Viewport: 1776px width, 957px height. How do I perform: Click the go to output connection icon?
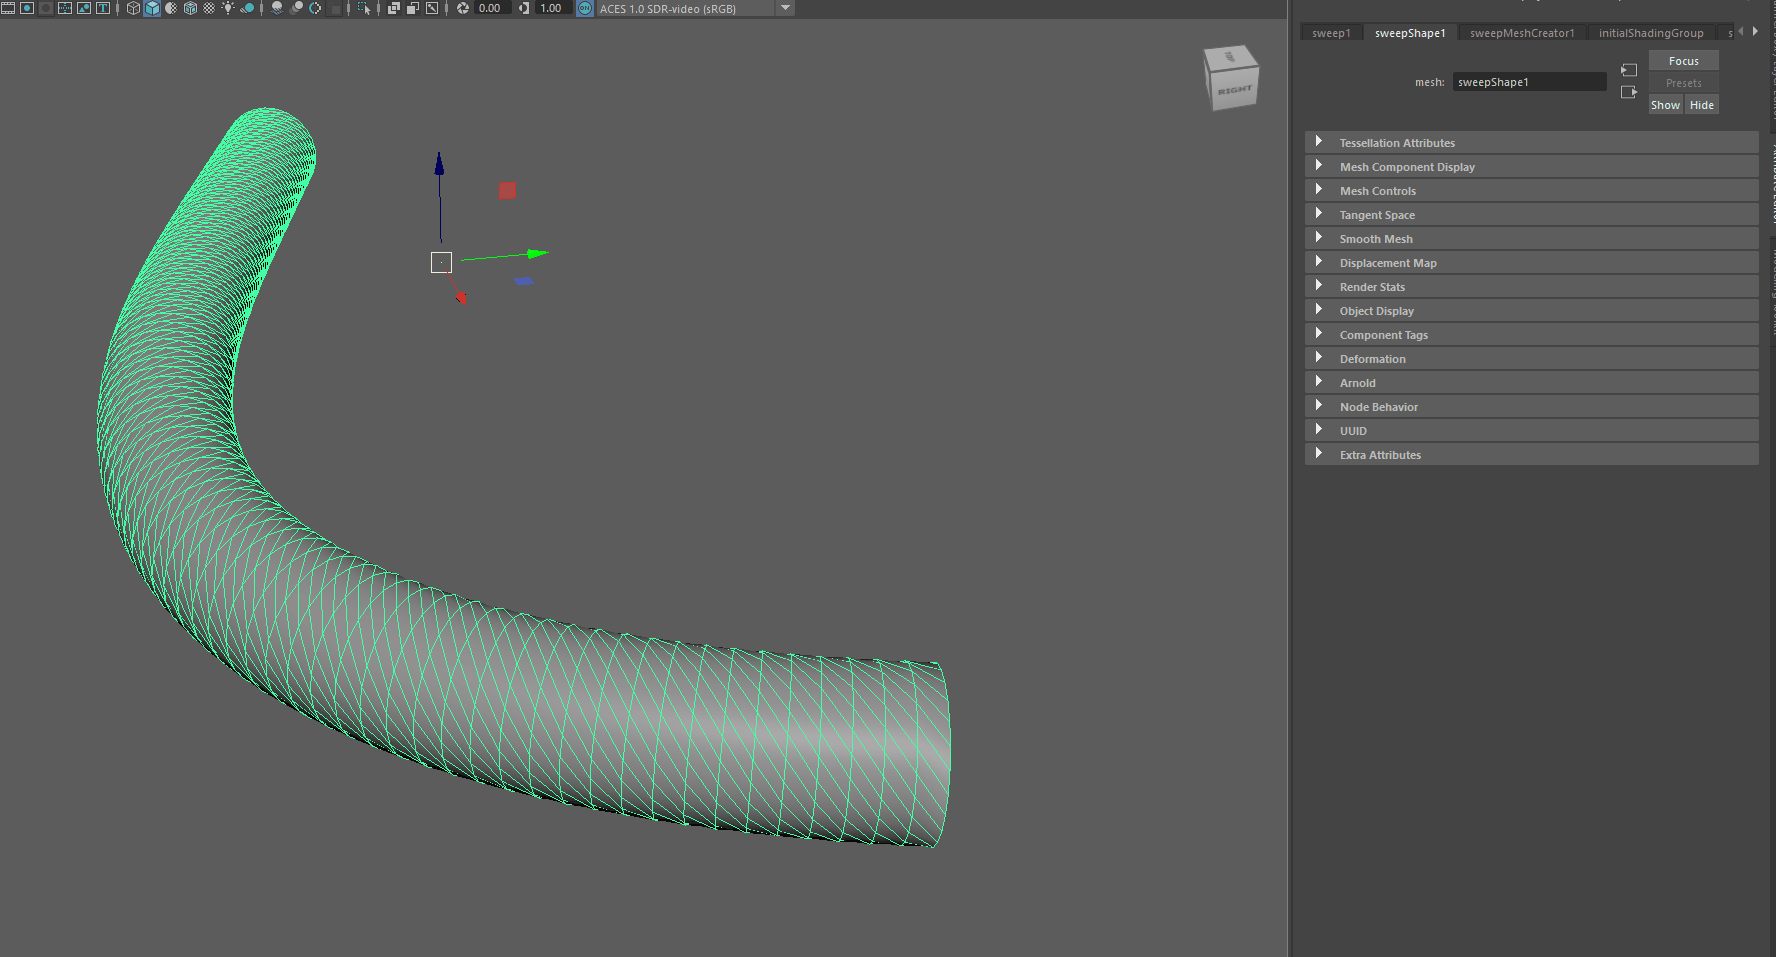point(1629,92)
